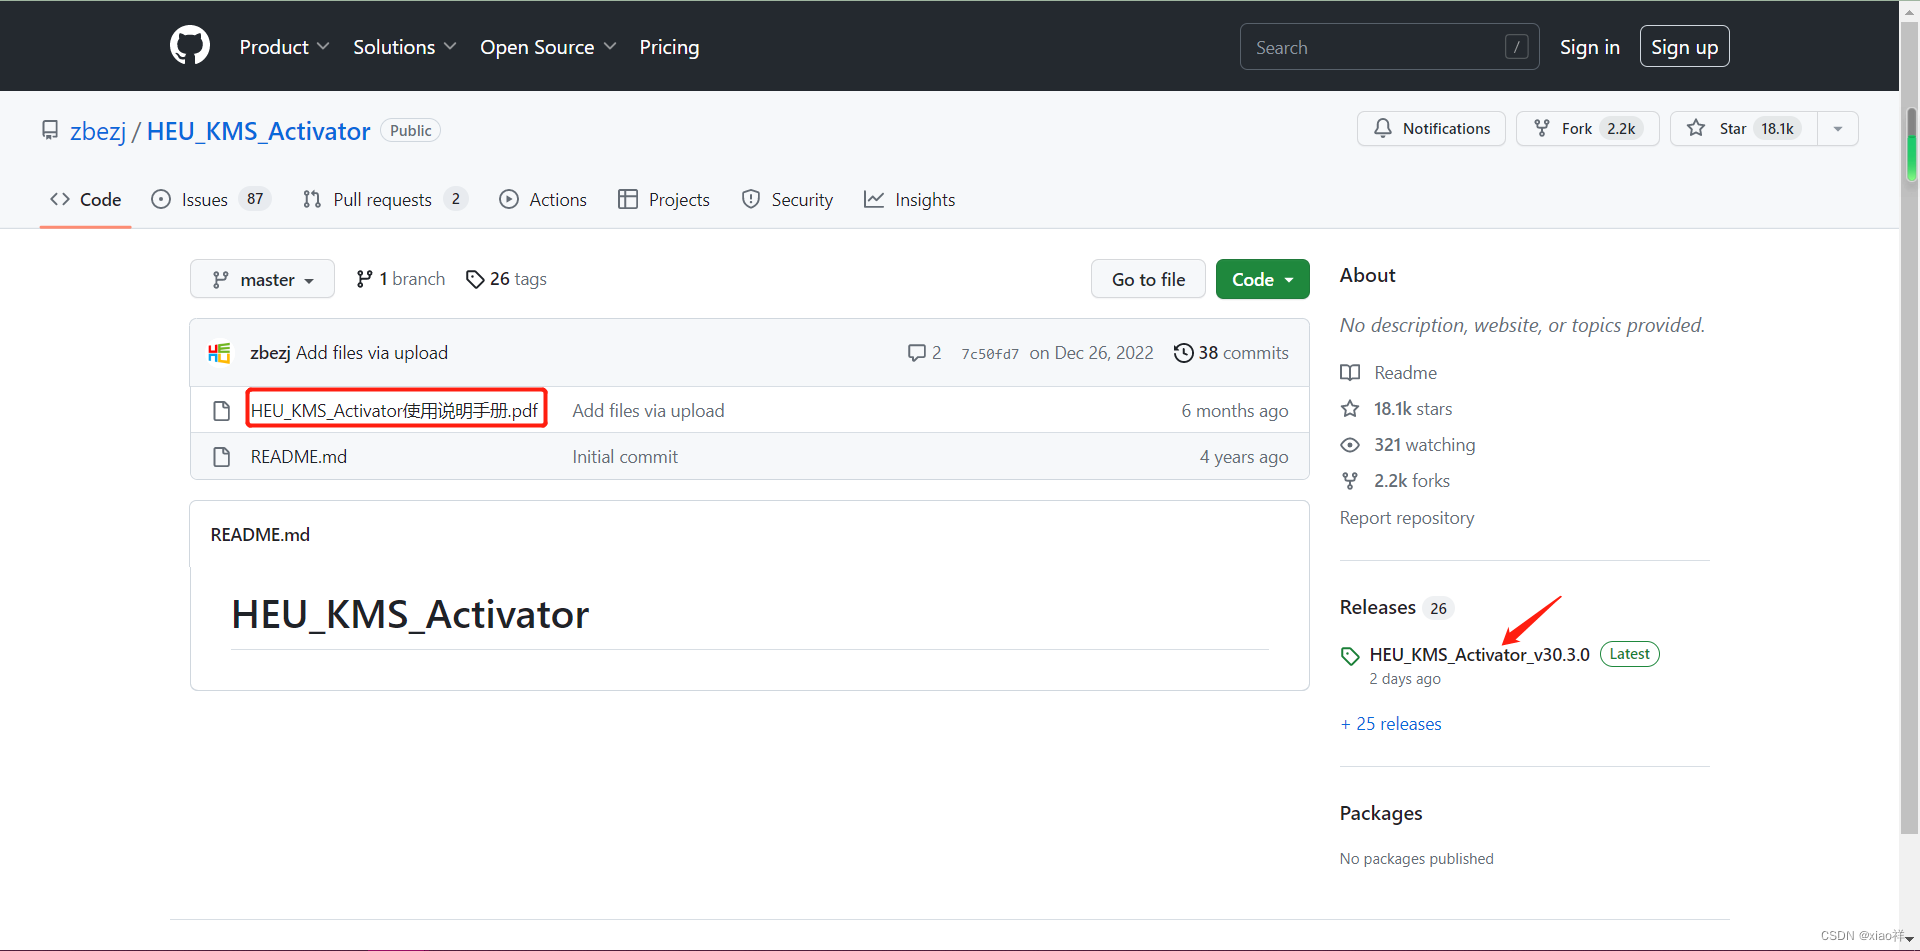The height and width of the screenshot is (951, 1920).
Task: Open the Star lists dropdown arrow
Action: [x=1838, y=129]
